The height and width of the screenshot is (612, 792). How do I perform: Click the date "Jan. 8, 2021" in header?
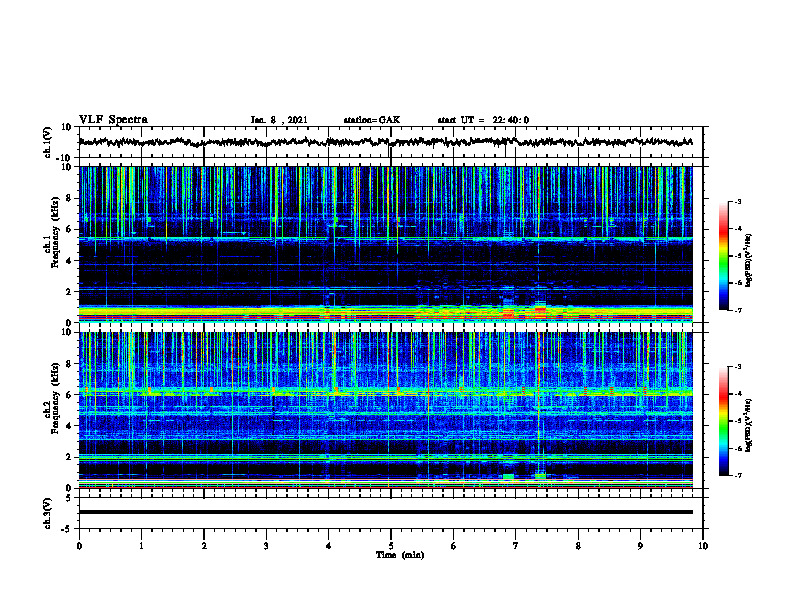279,120
